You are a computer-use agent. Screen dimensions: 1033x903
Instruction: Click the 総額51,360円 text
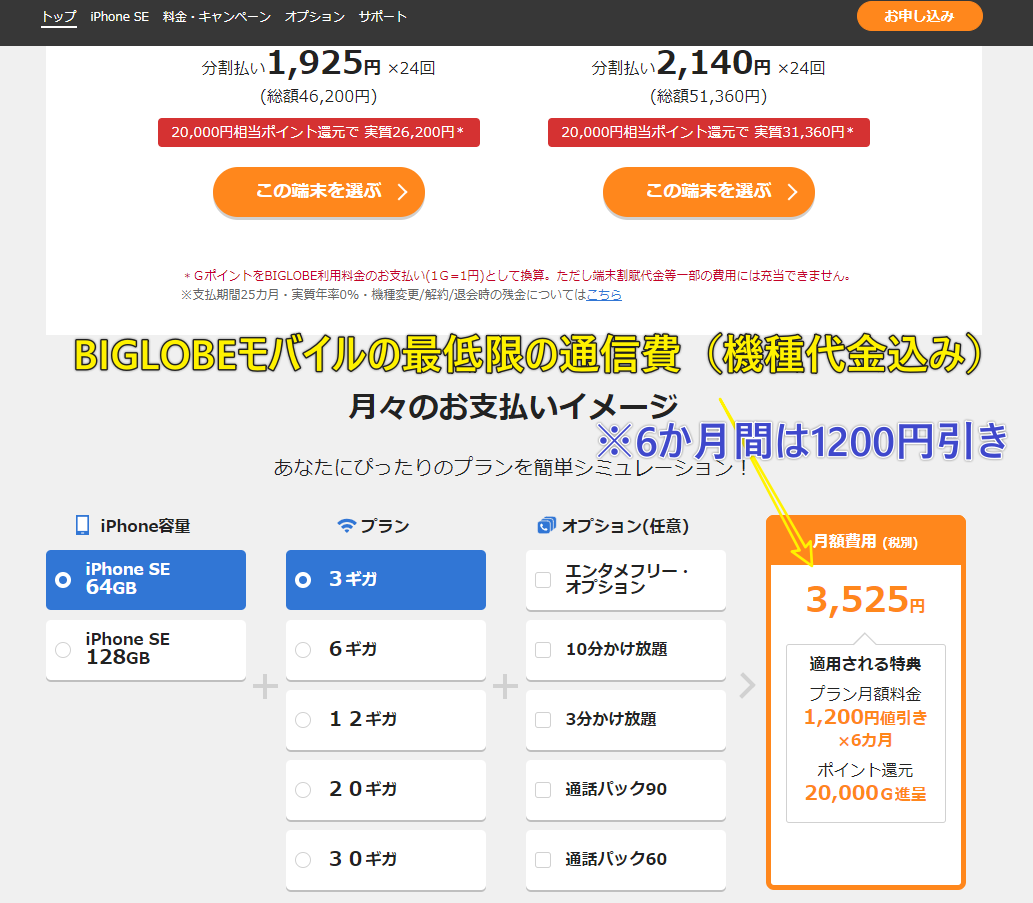[709, 96]
